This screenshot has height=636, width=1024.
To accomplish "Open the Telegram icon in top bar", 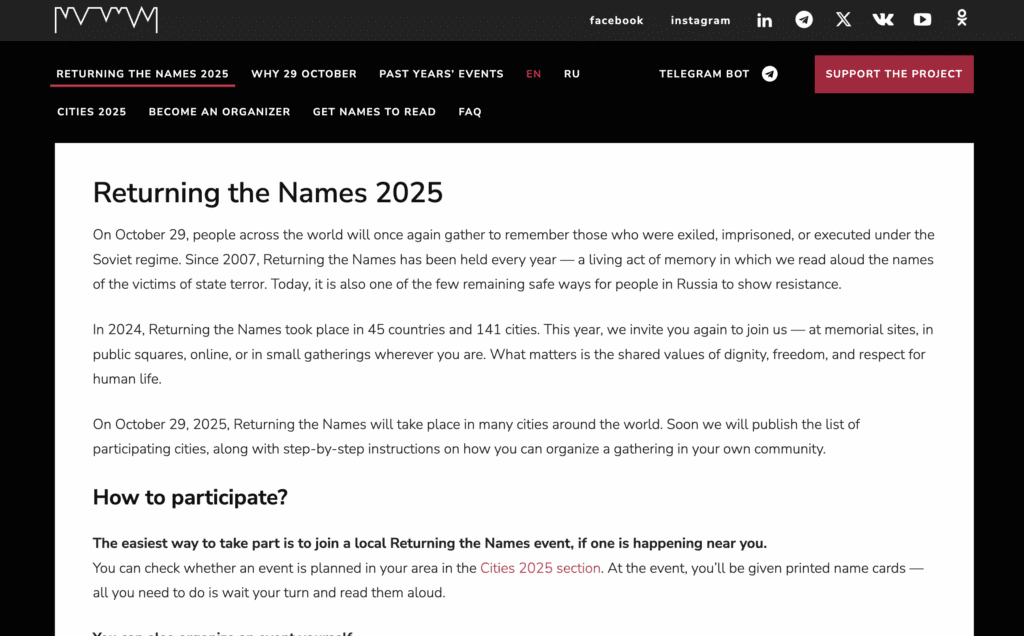I will pyautogui.click(x=804, y=20).
